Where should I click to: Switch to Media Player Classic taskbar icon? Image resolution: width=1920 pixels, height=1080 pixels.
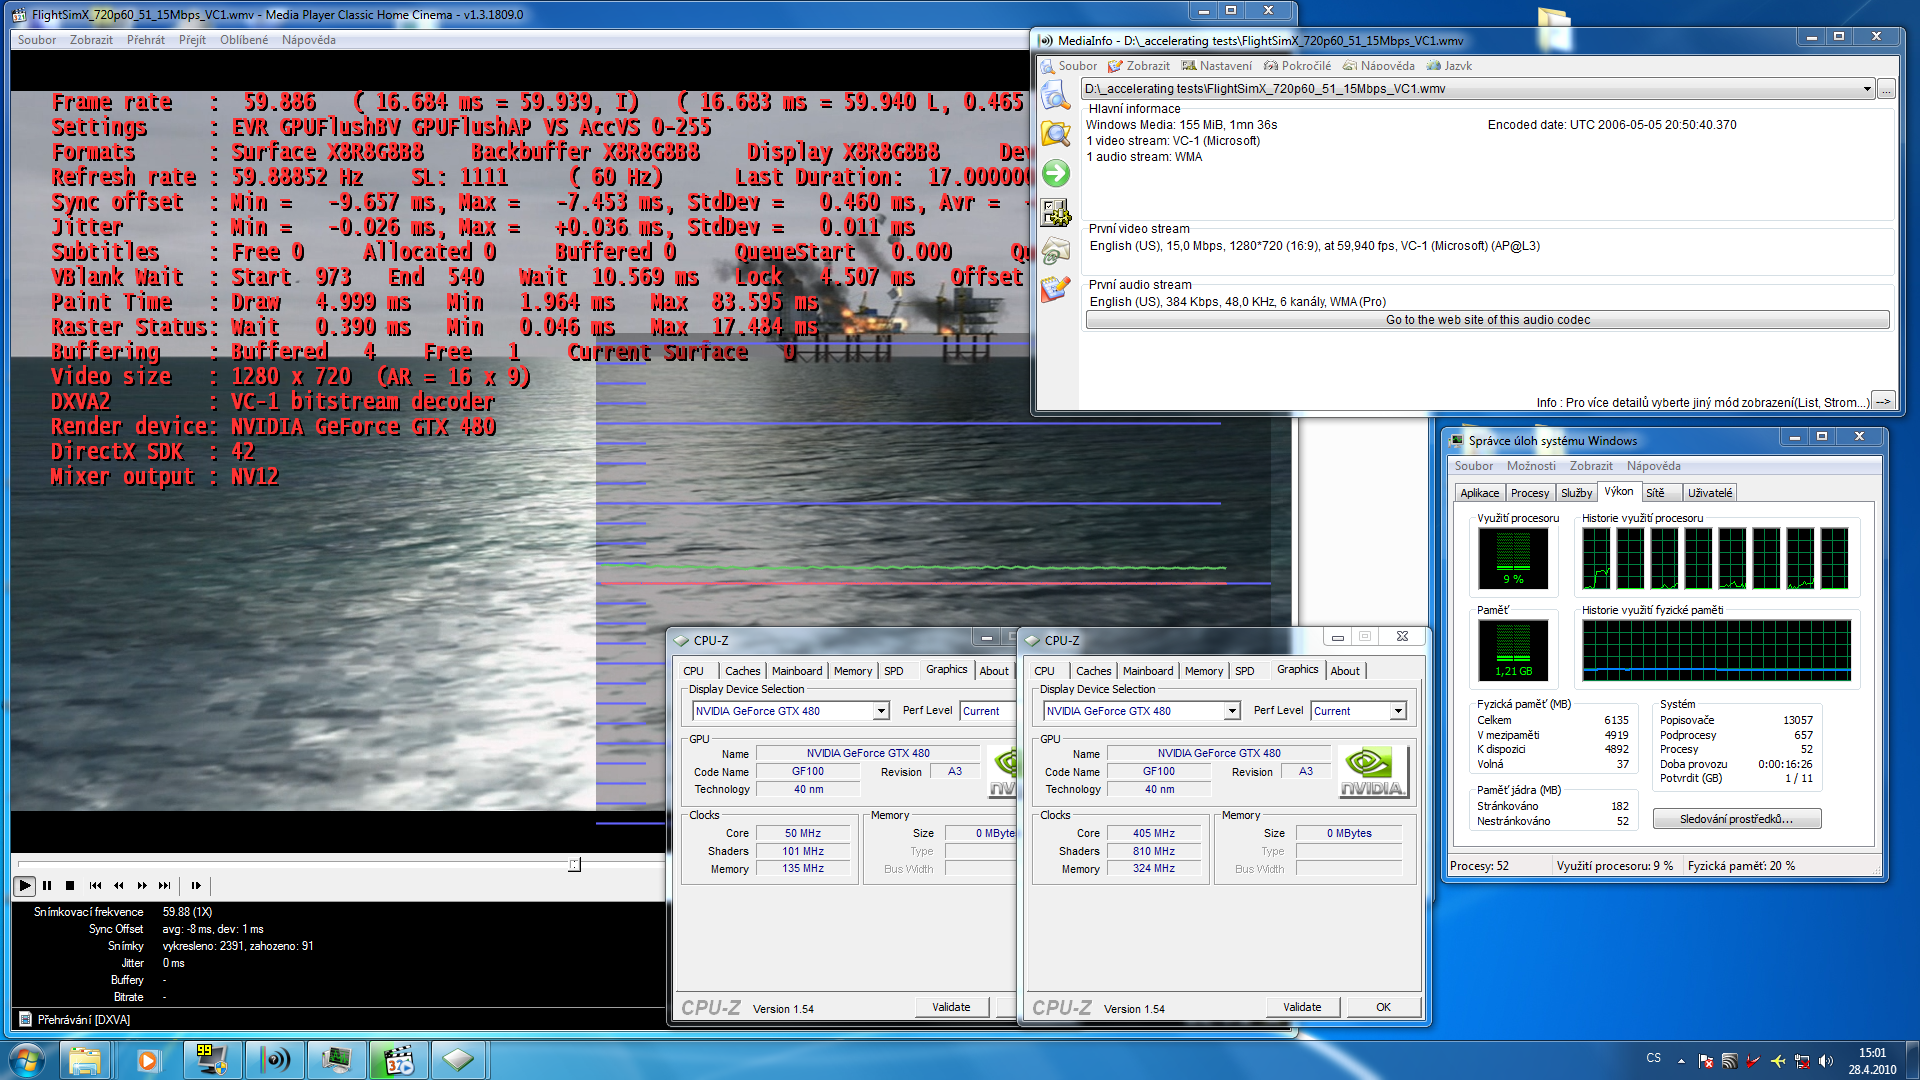tap(398, 1060)
